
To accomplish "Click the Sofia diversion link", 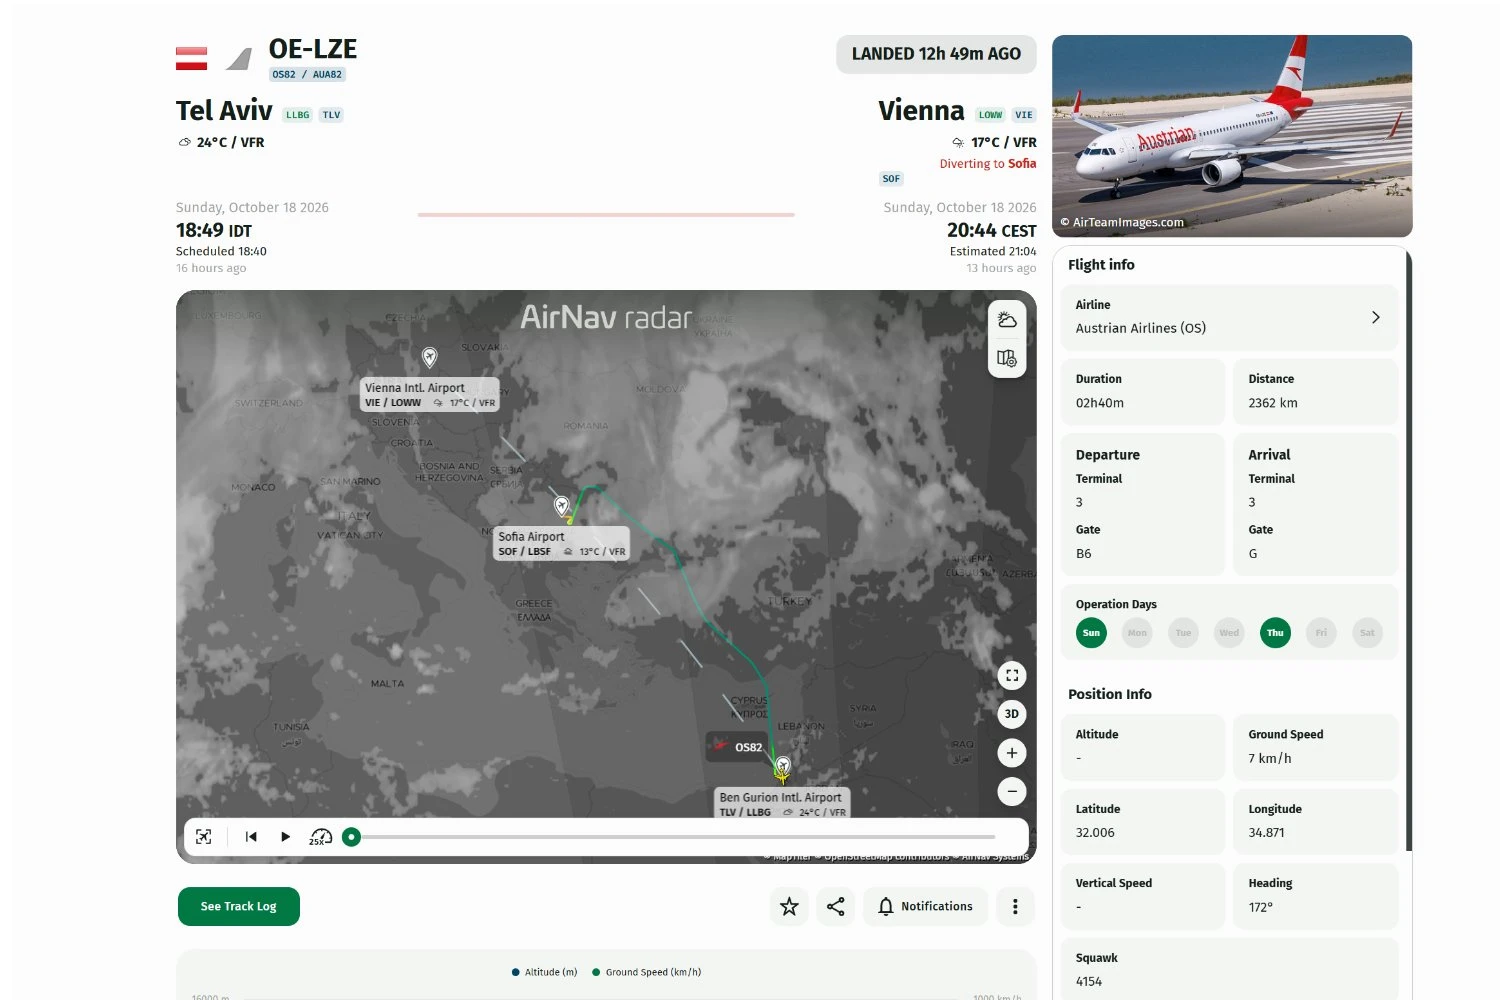I will coord(1022,164).
